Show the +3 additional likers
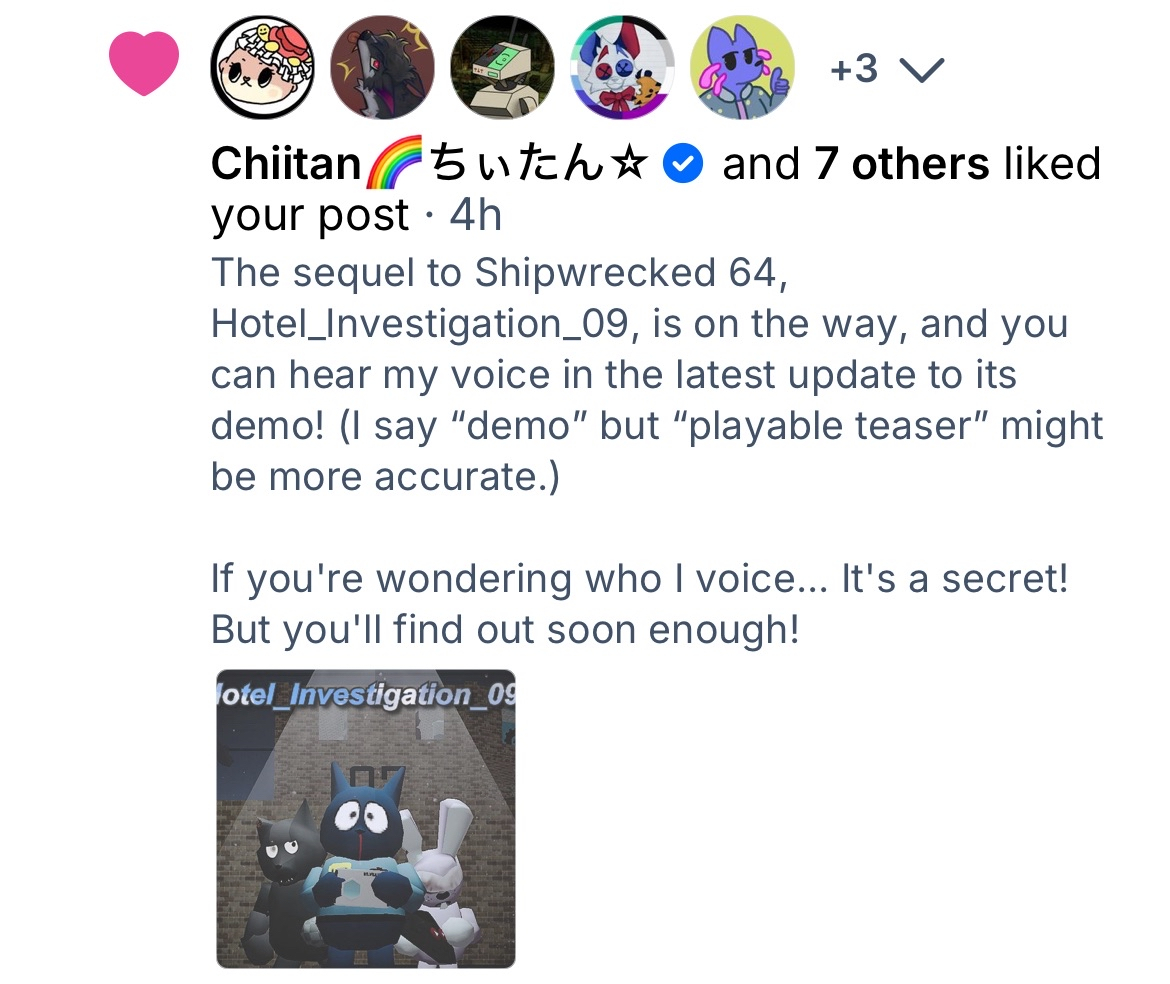Viewport: 1170px width, 984px height. pyautogui.click(x=854, y=69)
